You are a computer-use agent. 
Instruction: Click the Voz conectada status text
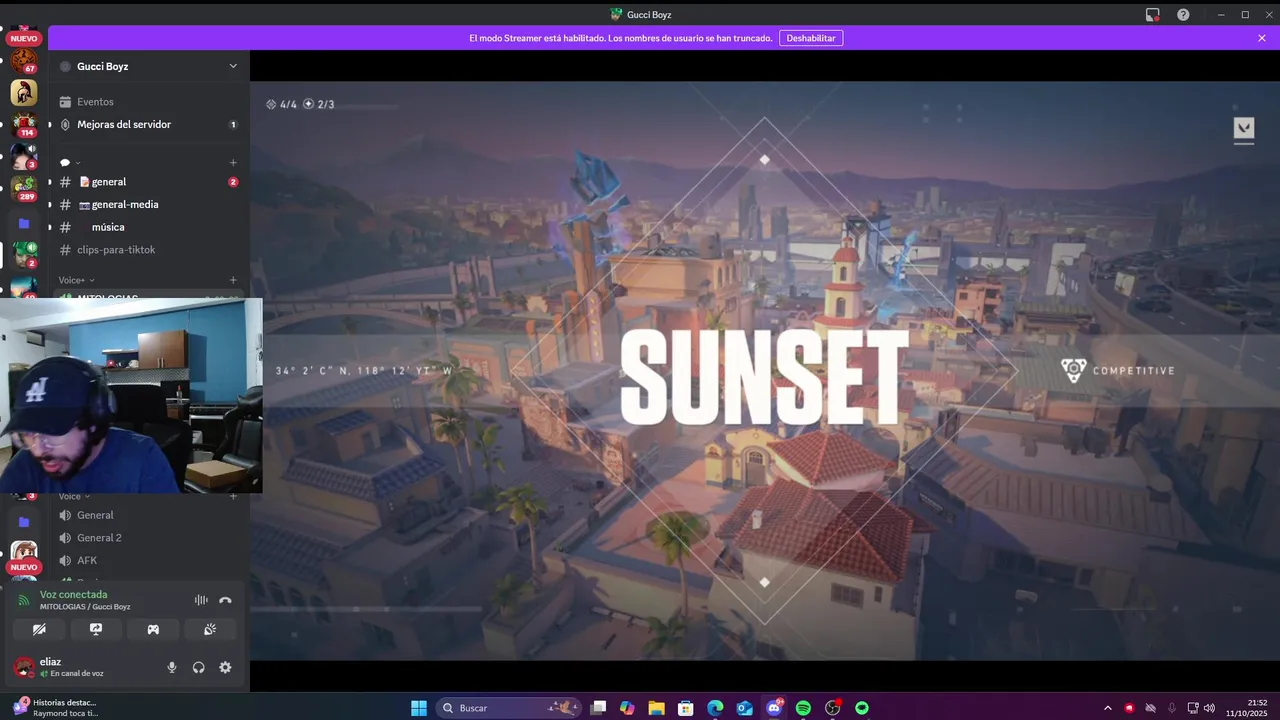pos(73,594)
